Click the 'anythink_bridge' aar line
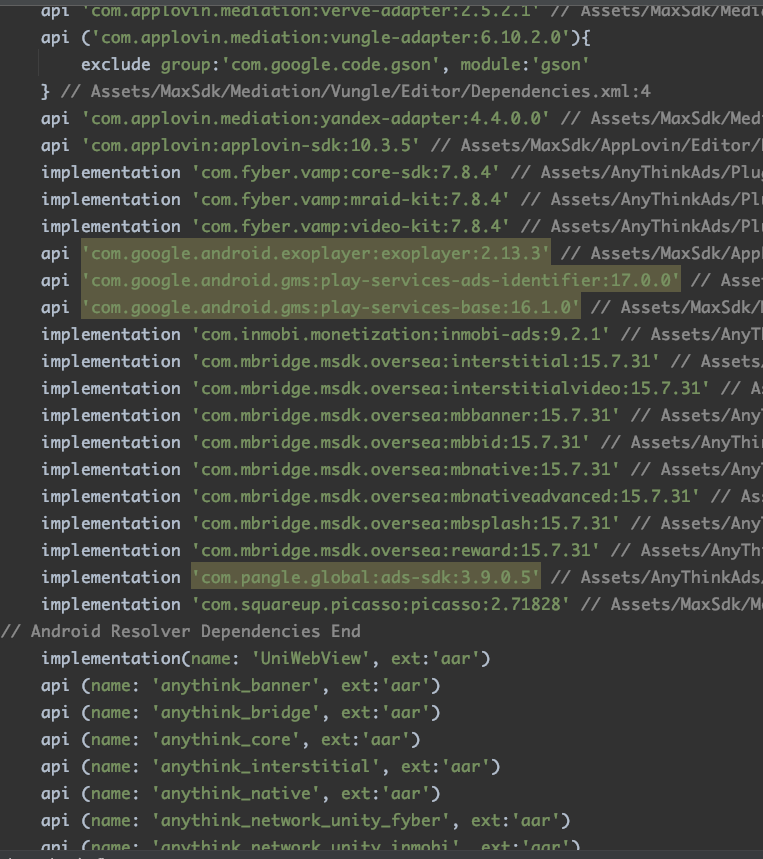Screen dimensions: 763x859 [x=240, y=712]
